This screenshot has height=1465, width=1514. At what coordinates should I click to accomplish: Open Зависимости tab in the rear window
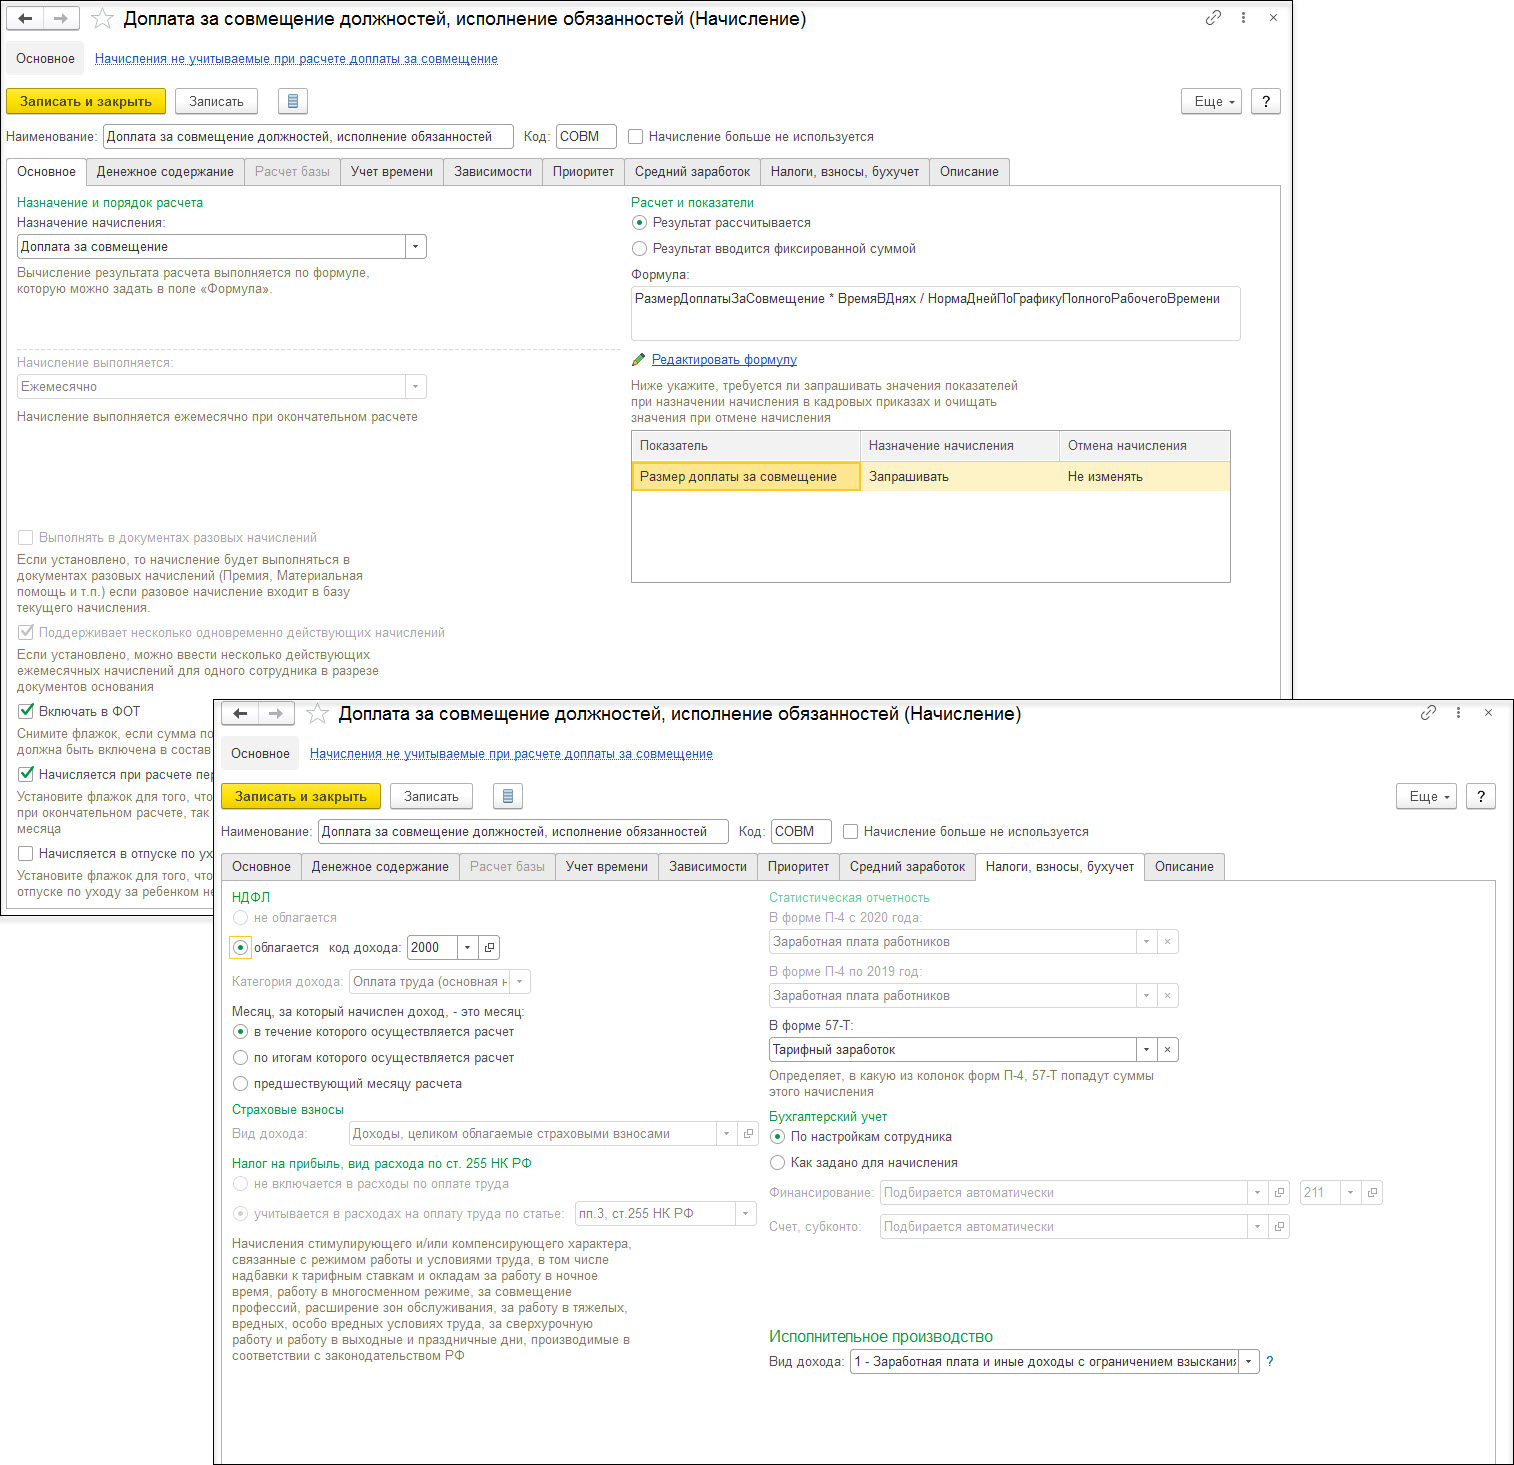[x=493, y=171]
